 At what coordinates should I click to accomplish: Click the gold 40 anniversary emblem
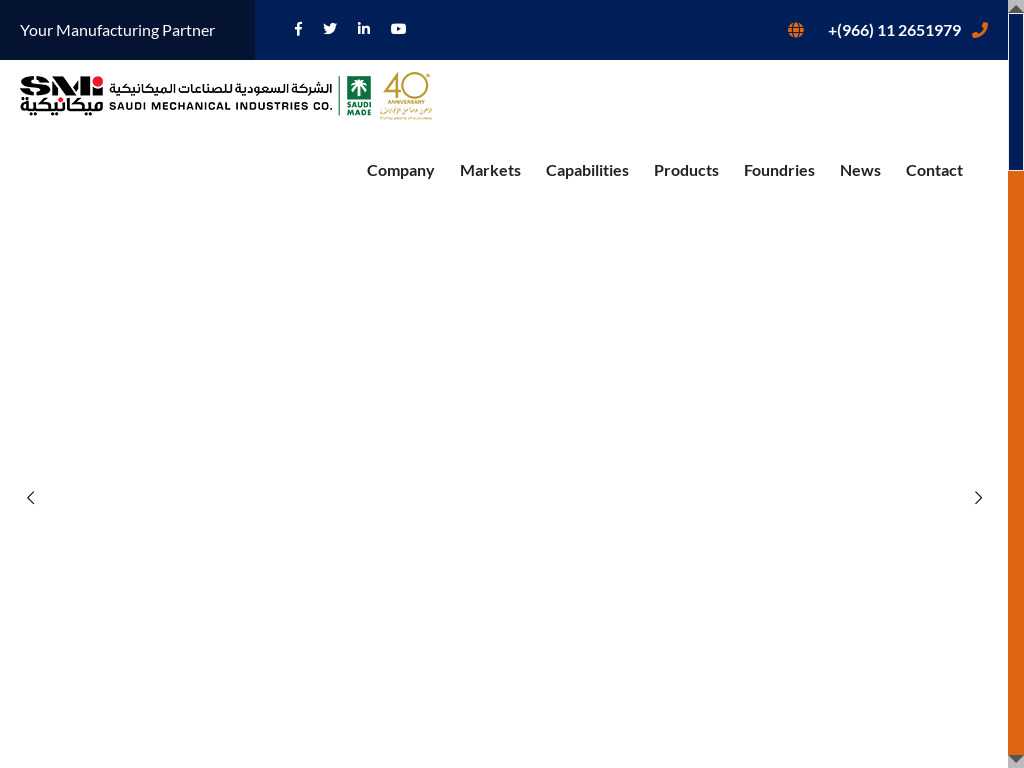tap(406, 96)
